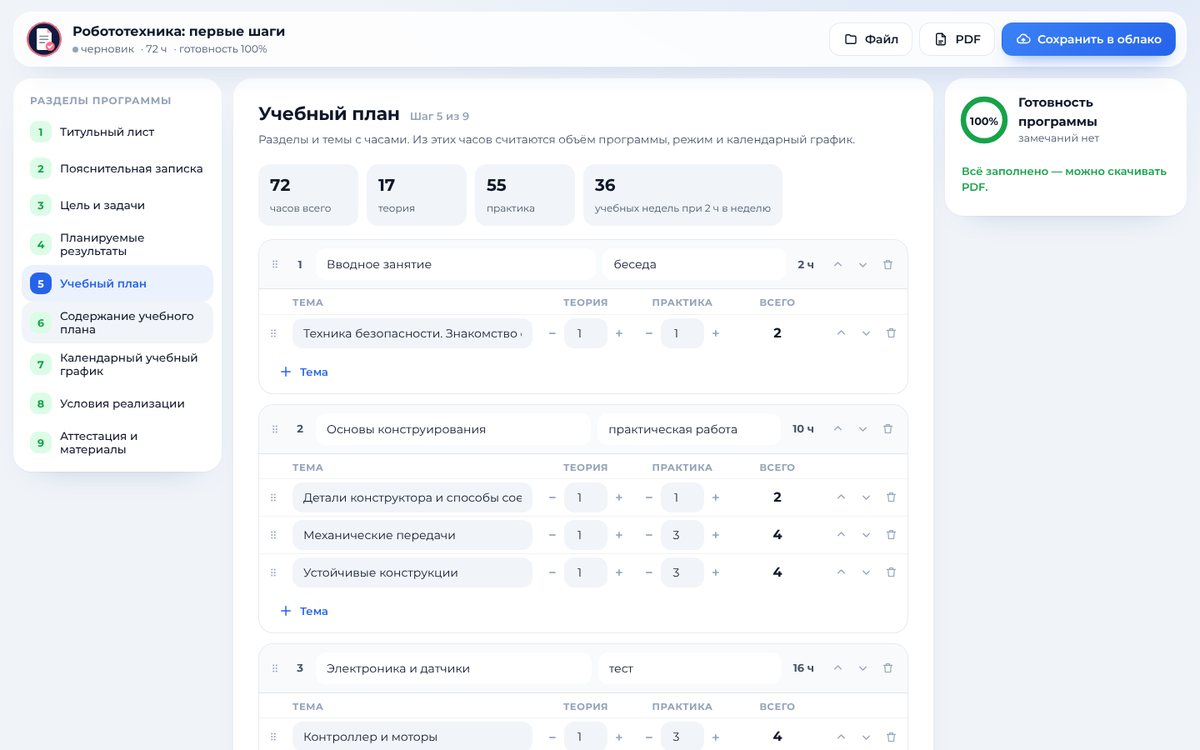Click the 100% readiness progress ring
Viewport: 1200px width, 750px height.
984,121
